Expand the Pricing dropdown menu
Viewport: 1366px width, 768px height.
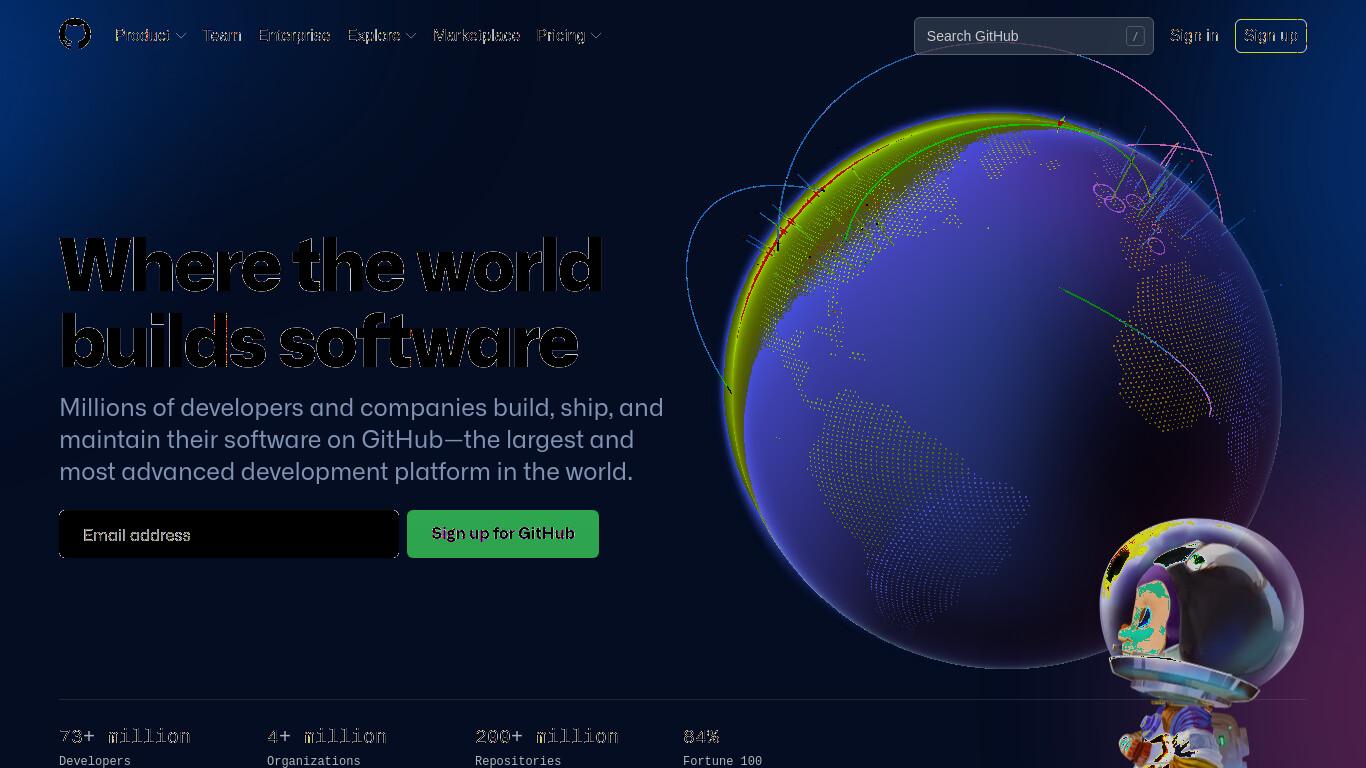coord(568,35)
